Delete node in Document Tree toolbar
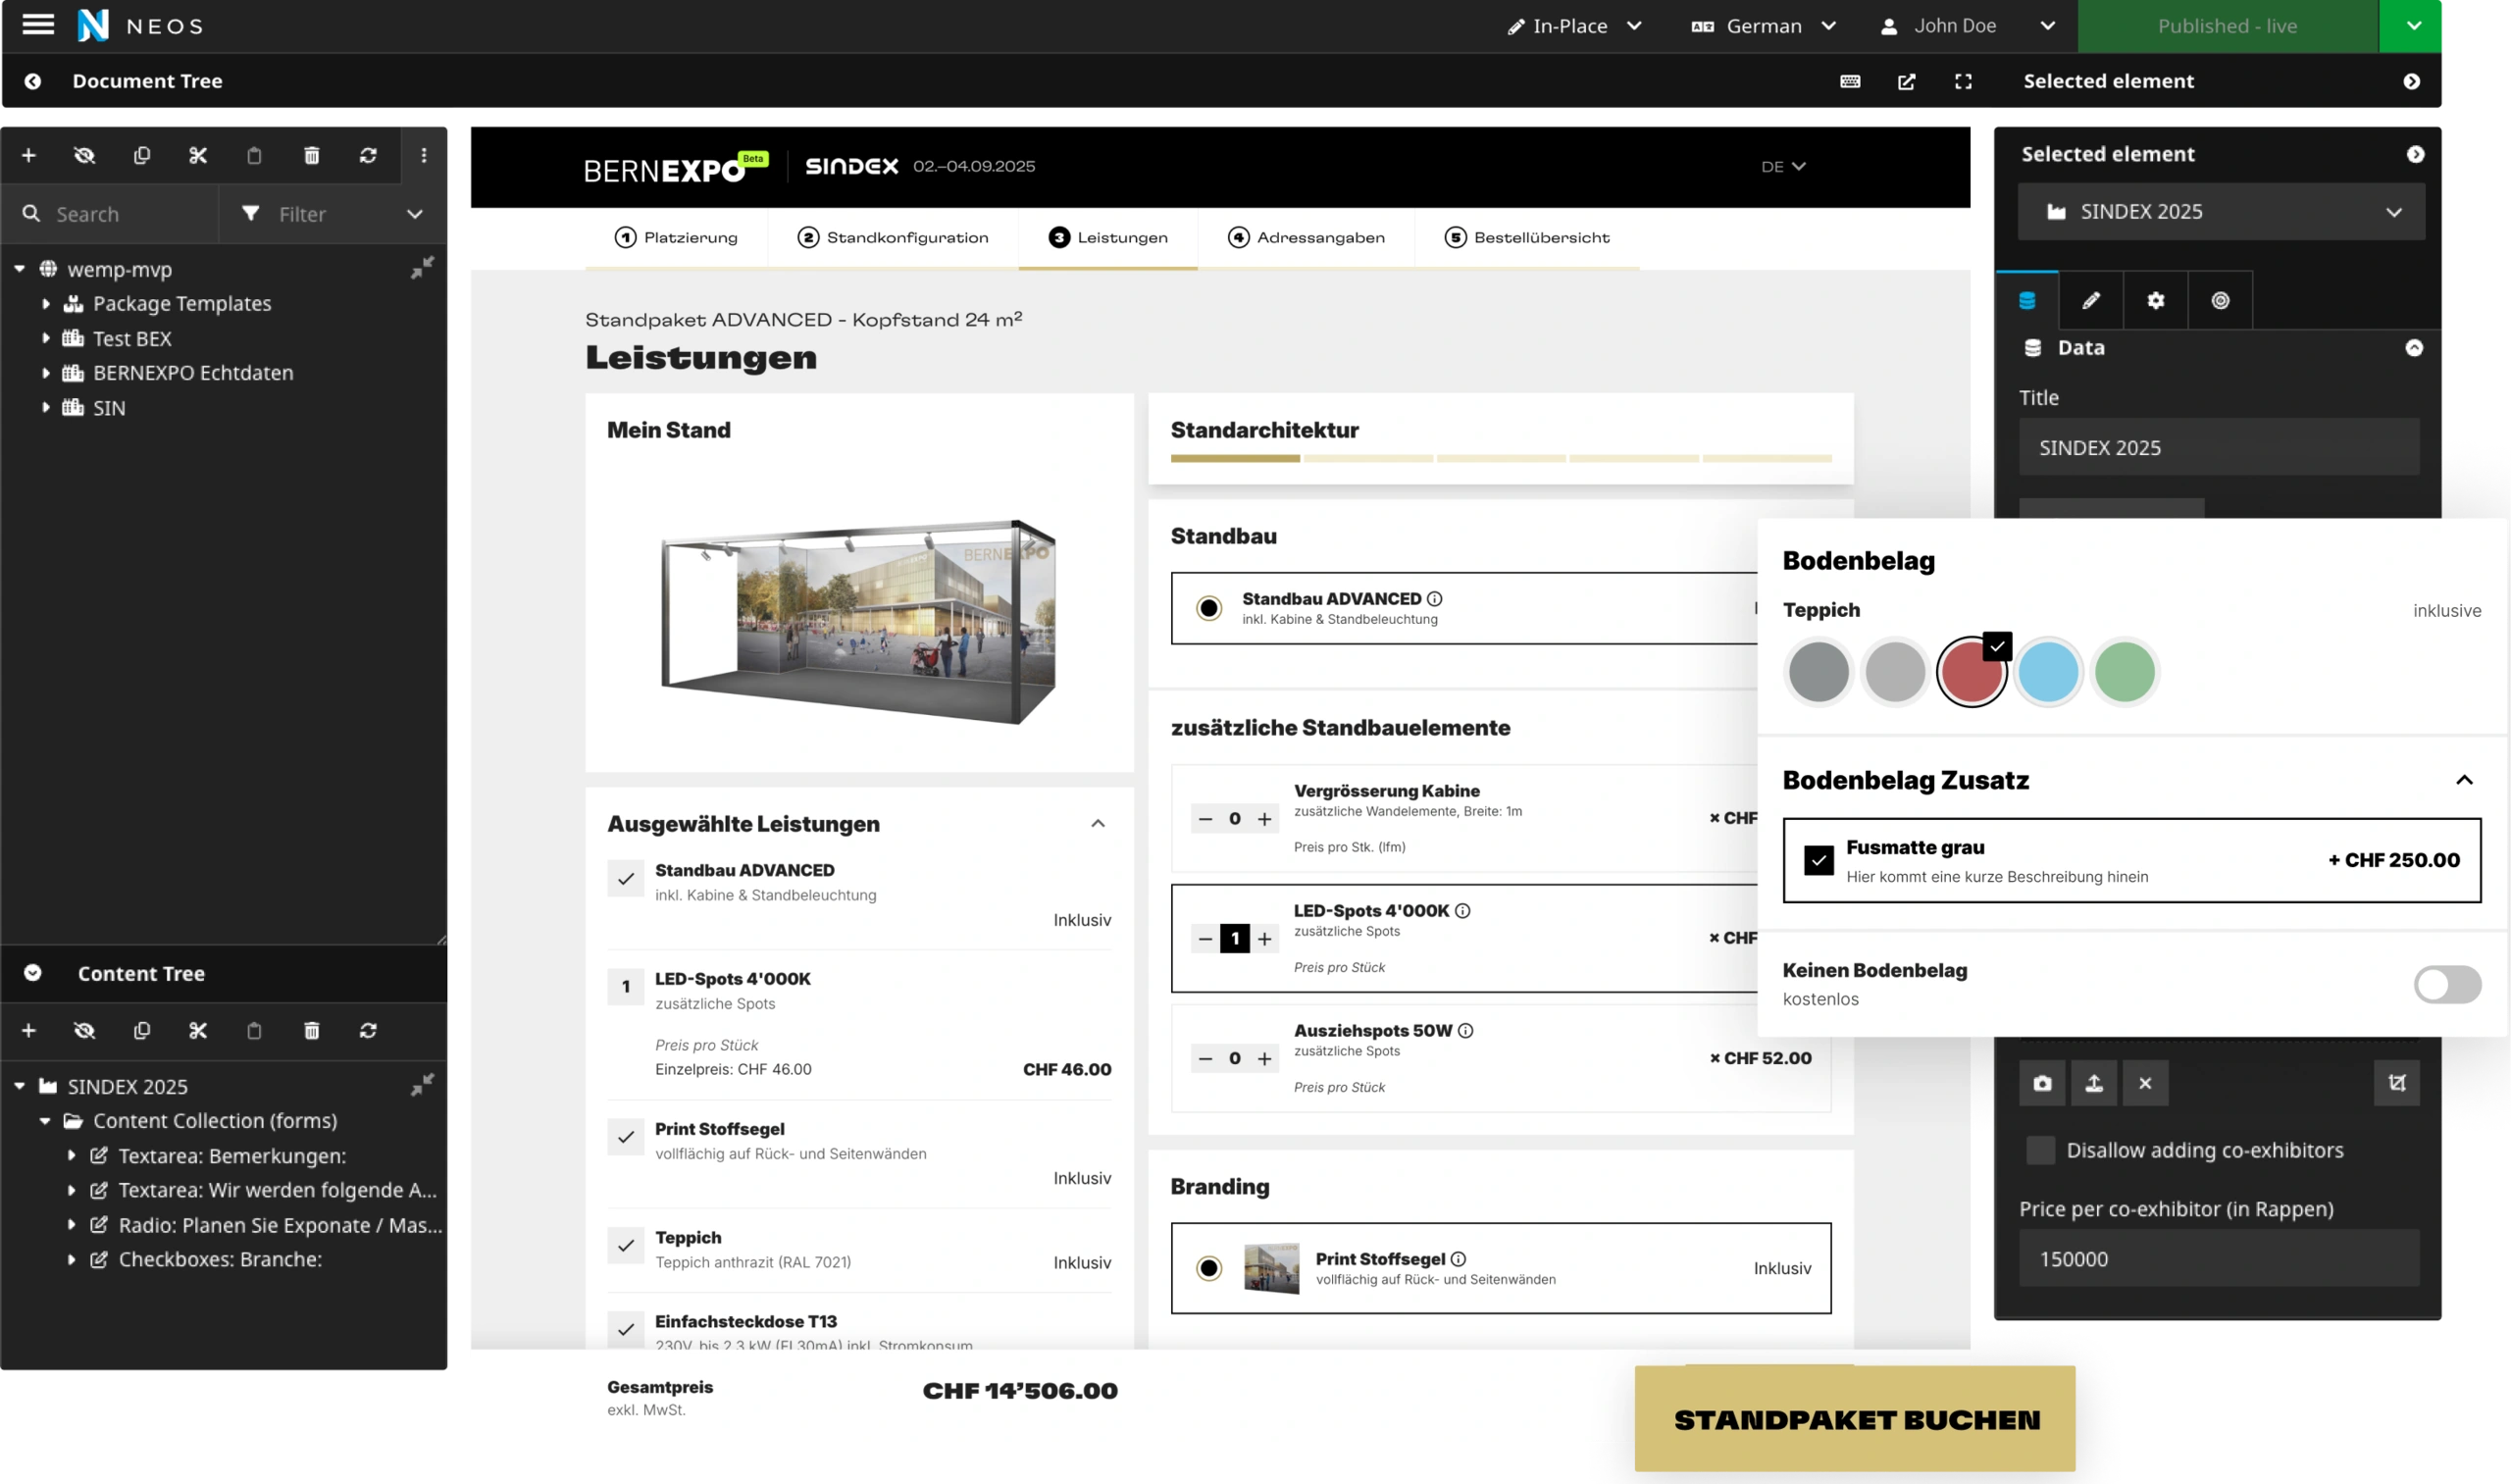 312,155
